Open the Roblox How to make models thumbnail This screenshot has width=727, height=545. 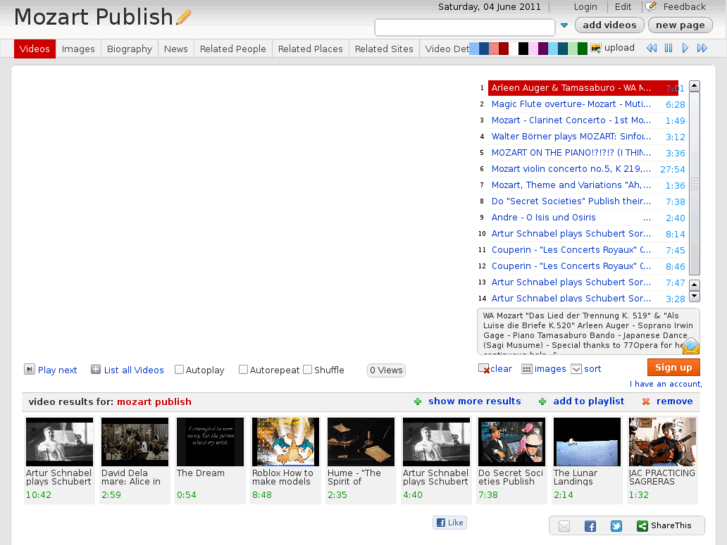click(x=286, y=442)
